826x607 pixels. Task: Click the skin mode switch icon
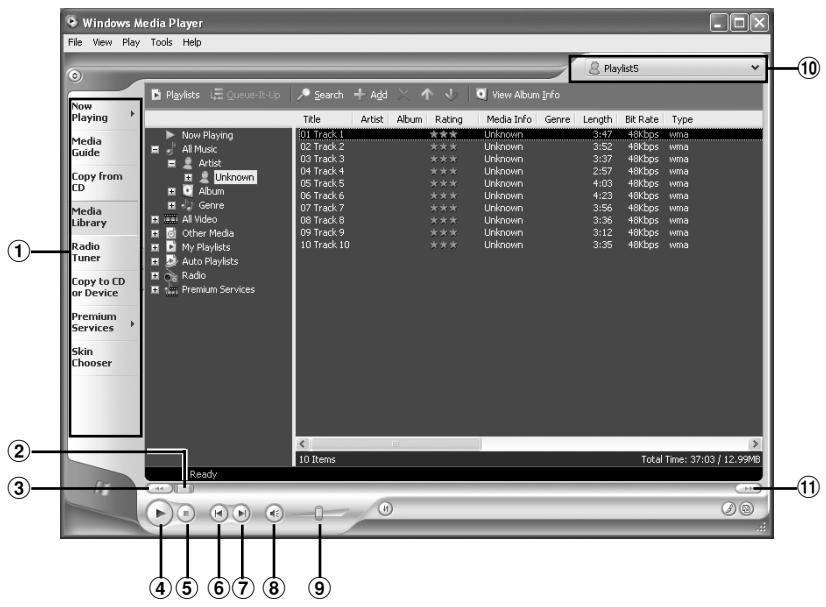click(x=746, y=508)
